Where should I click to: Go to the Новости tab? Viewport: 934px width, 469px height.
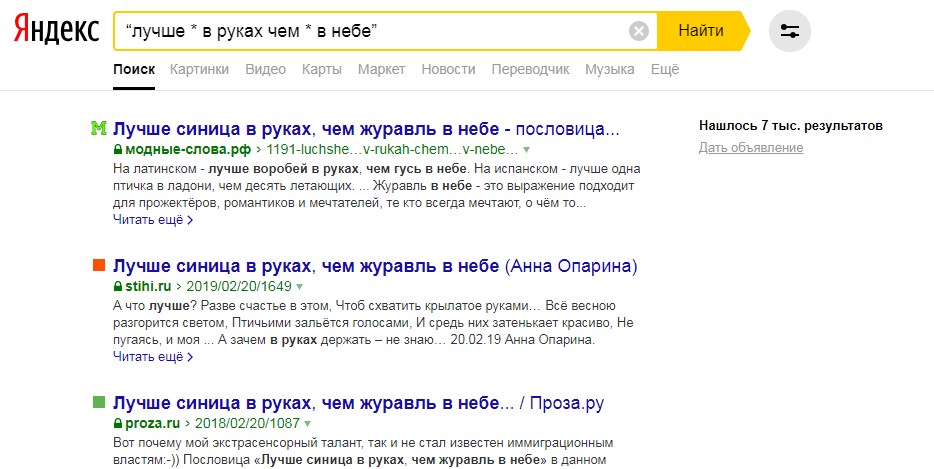point(449,70)
